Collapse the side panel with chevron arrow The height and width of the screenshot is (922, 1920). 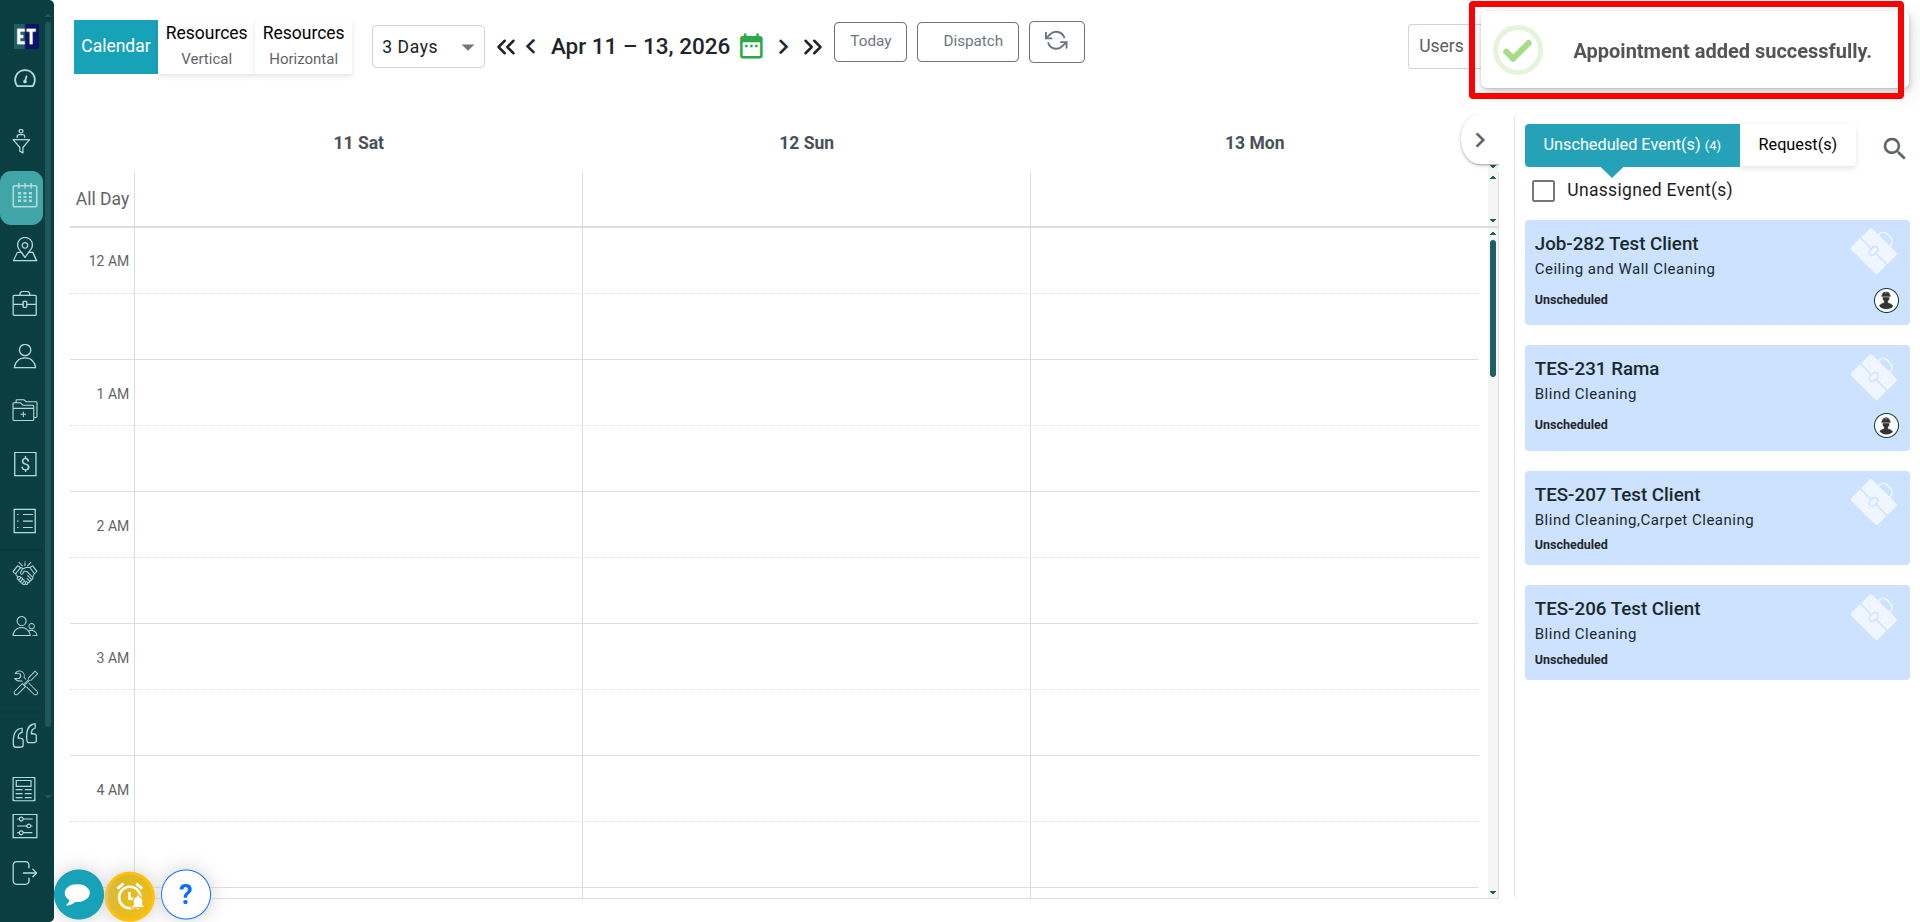(x=1480, y=140)
